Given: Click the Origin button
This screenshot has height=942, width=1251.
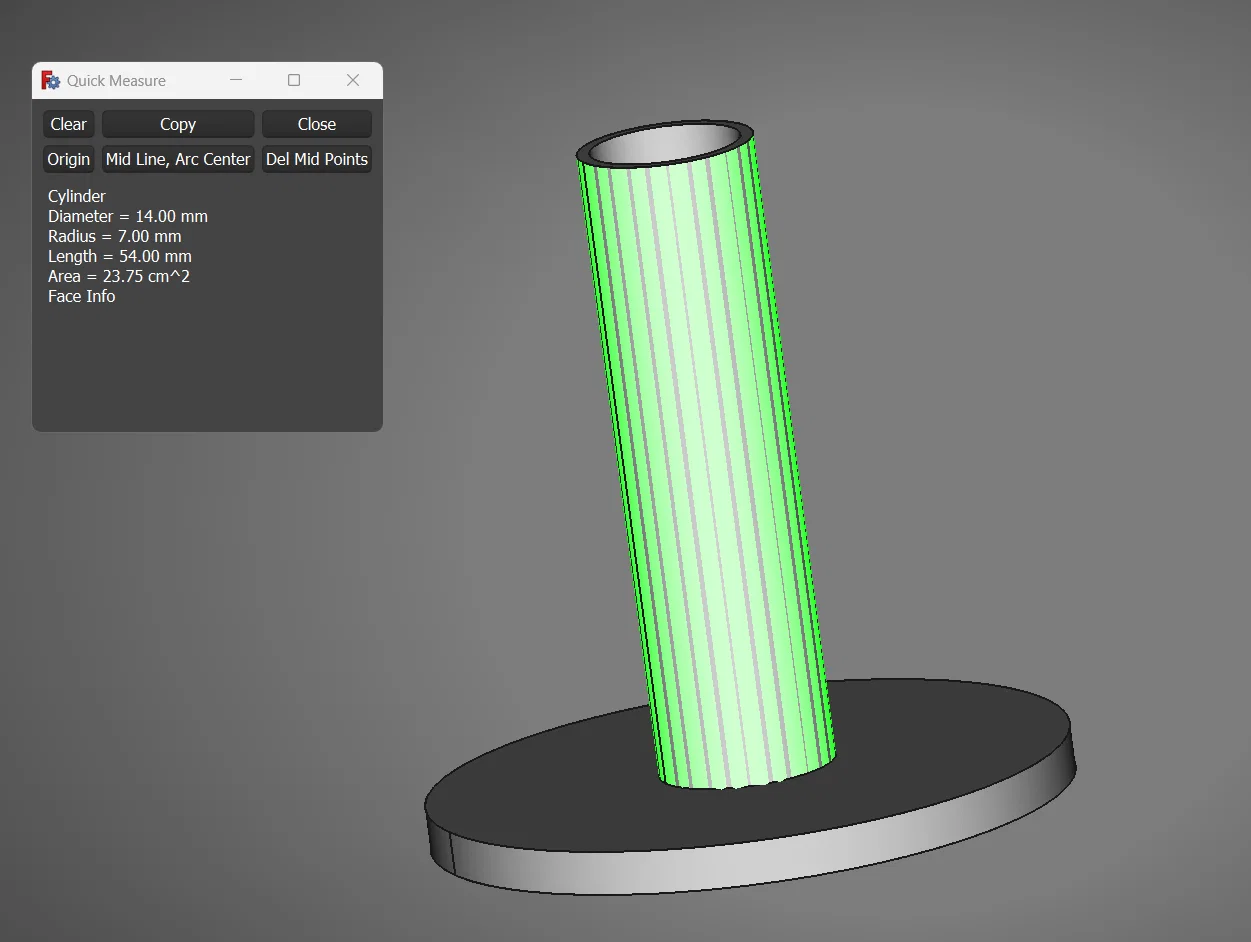Looking at the screenshot, I should point(68,159).
